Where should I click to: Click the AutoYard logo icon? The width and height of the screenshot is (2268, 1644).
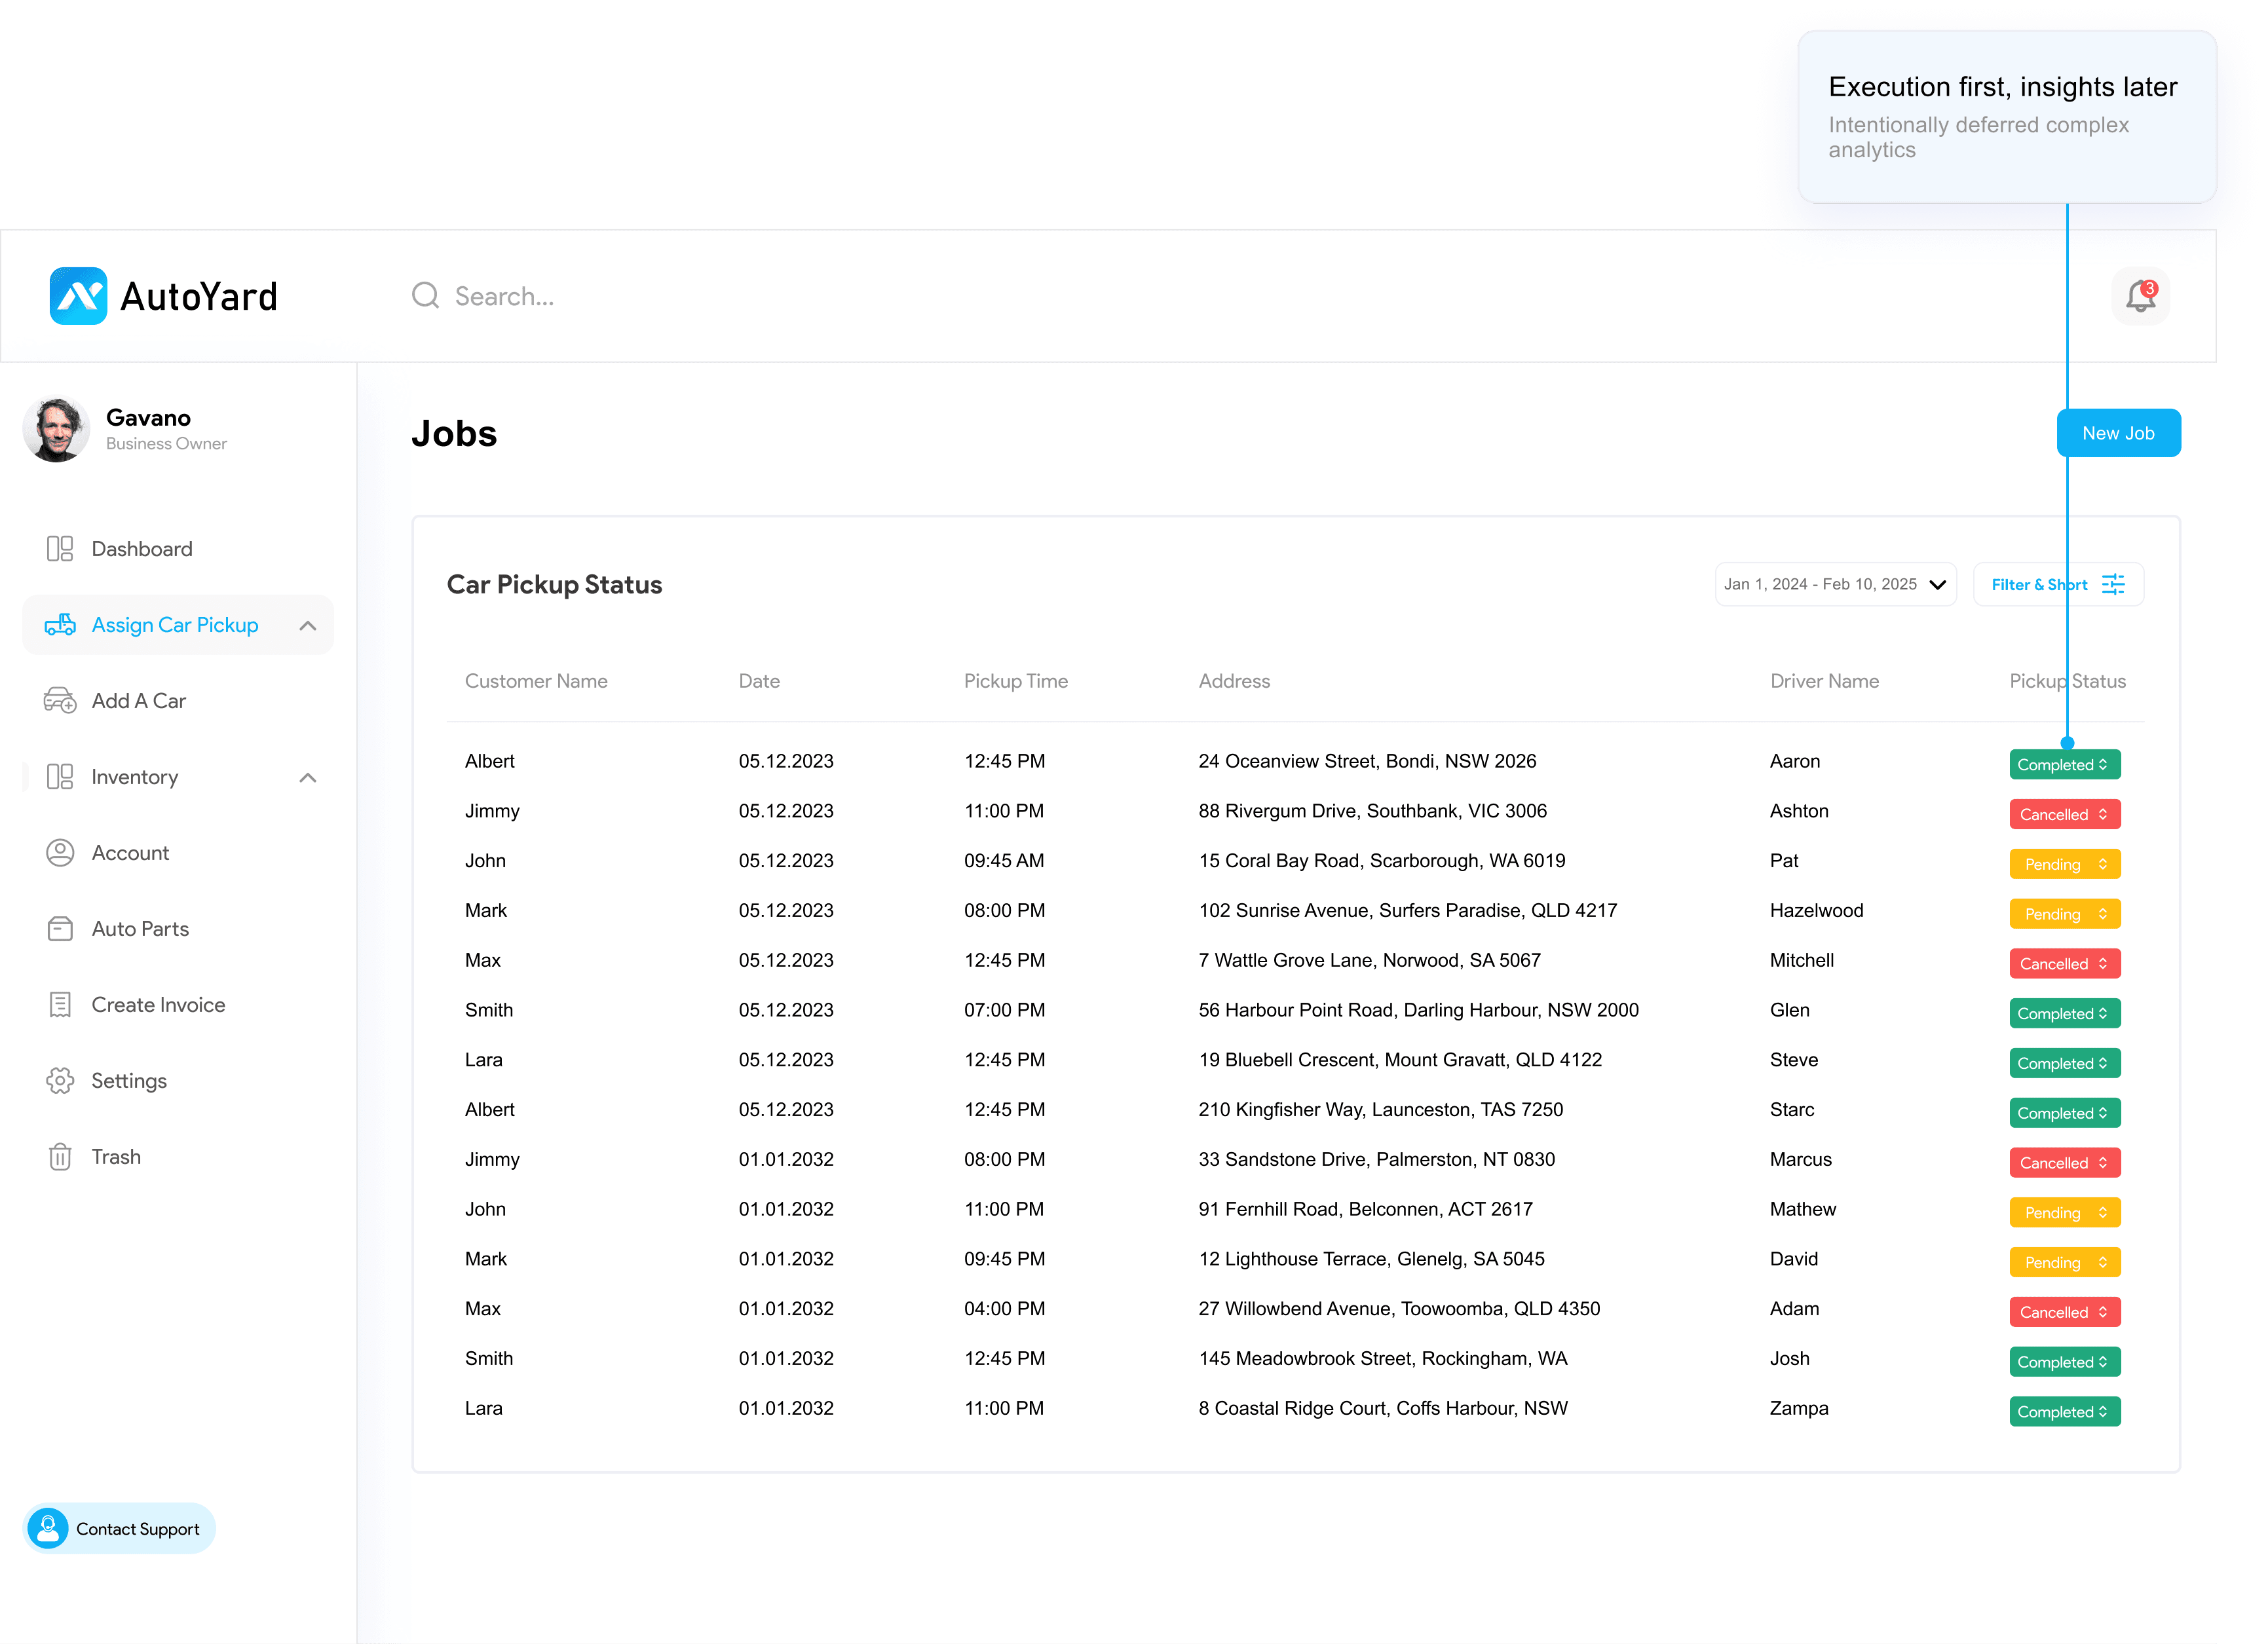coord(78,296)
